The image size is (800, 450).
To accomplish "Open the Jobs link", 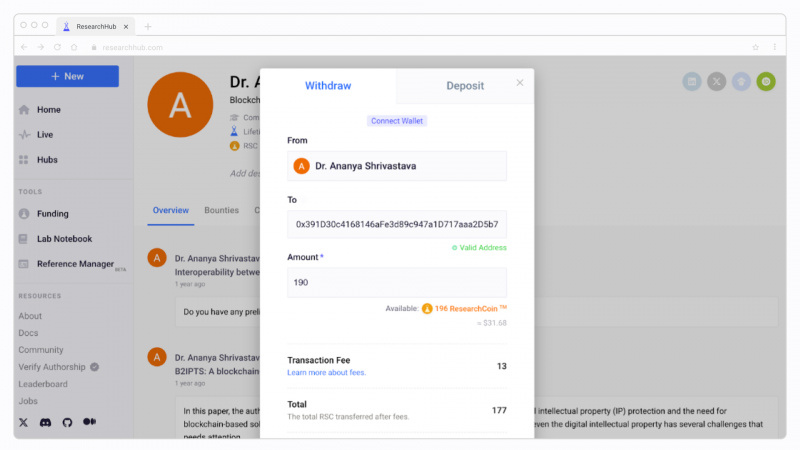I will (28, 401).
